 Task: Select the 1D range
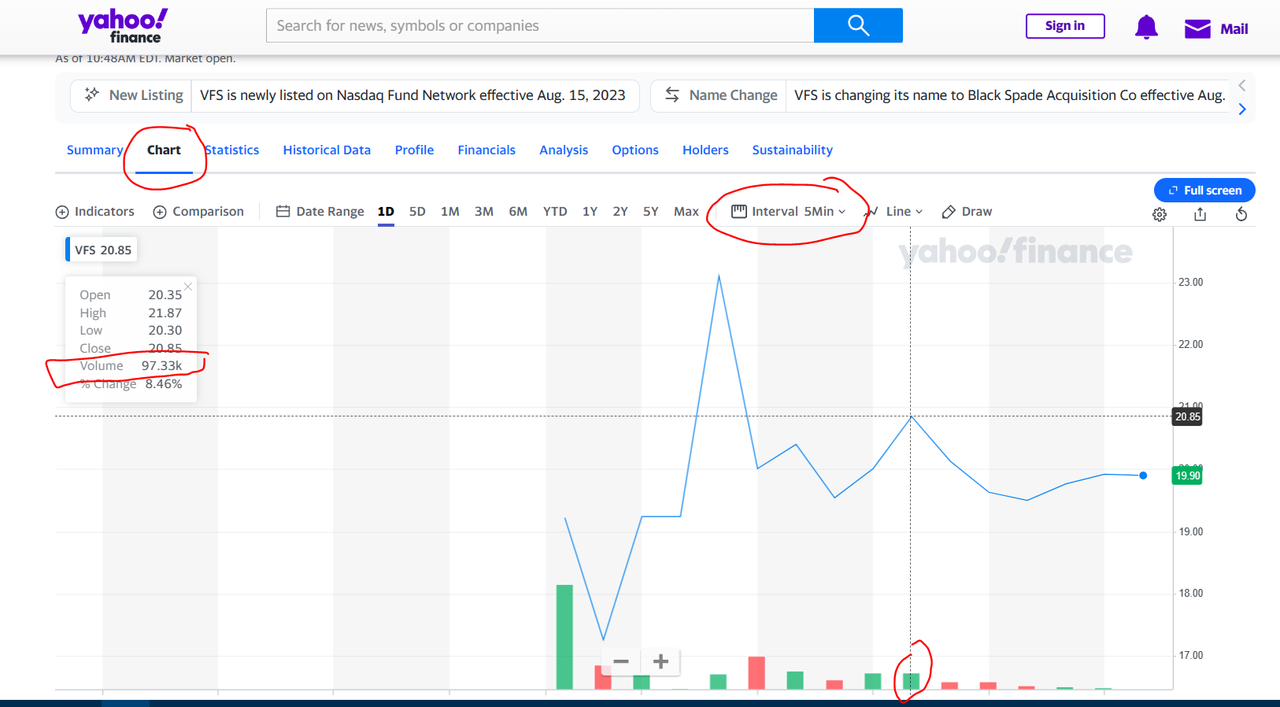[x=386, y=211]
